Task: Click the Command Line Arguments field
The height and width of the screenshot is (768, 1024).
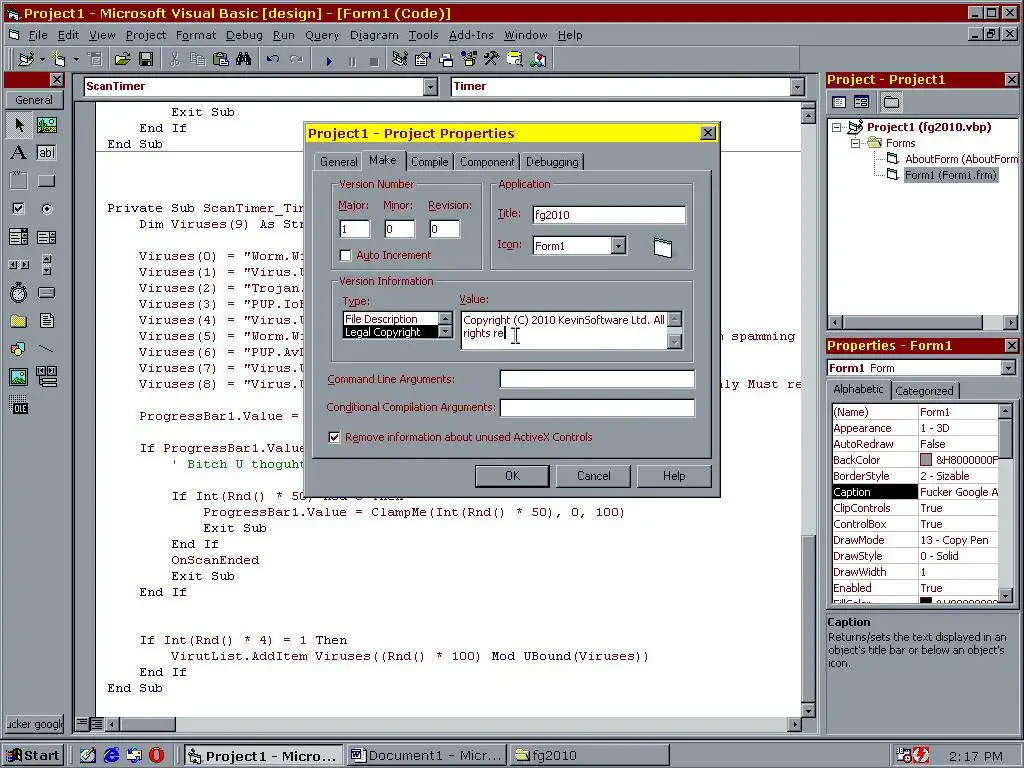Action: [x=597, y=379]
